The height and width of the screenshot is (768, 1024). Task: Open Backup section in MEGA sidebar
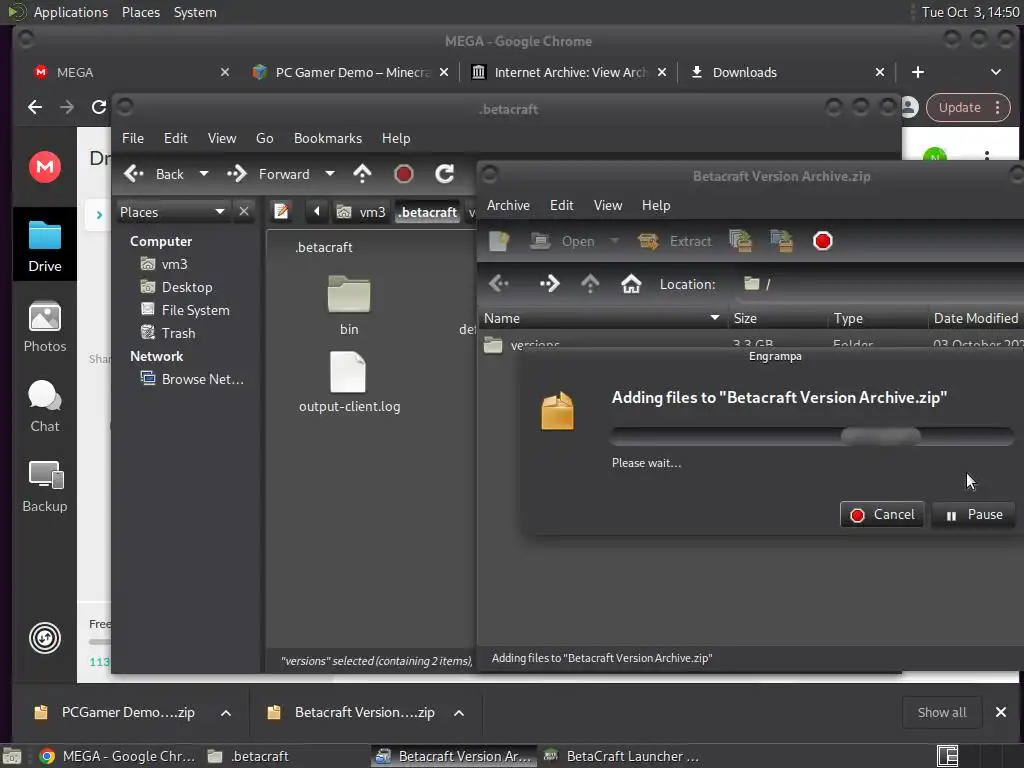pyautogui.click(x=44, y=487)
